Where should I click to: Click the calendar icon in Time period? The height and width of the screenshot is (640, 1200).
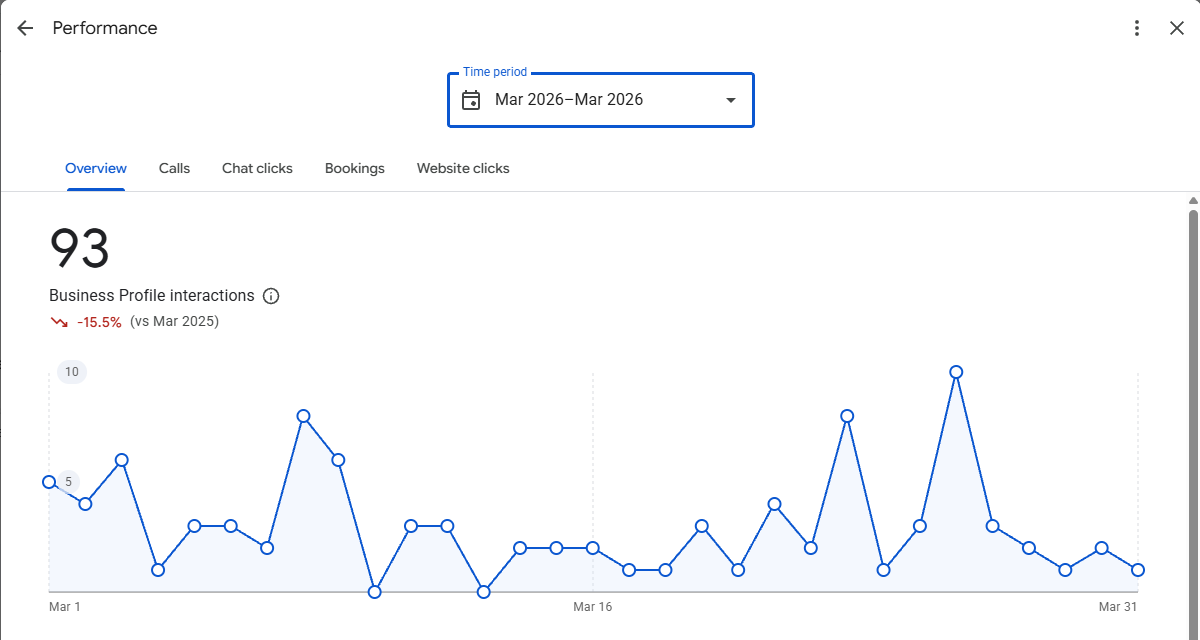point(471,100)
